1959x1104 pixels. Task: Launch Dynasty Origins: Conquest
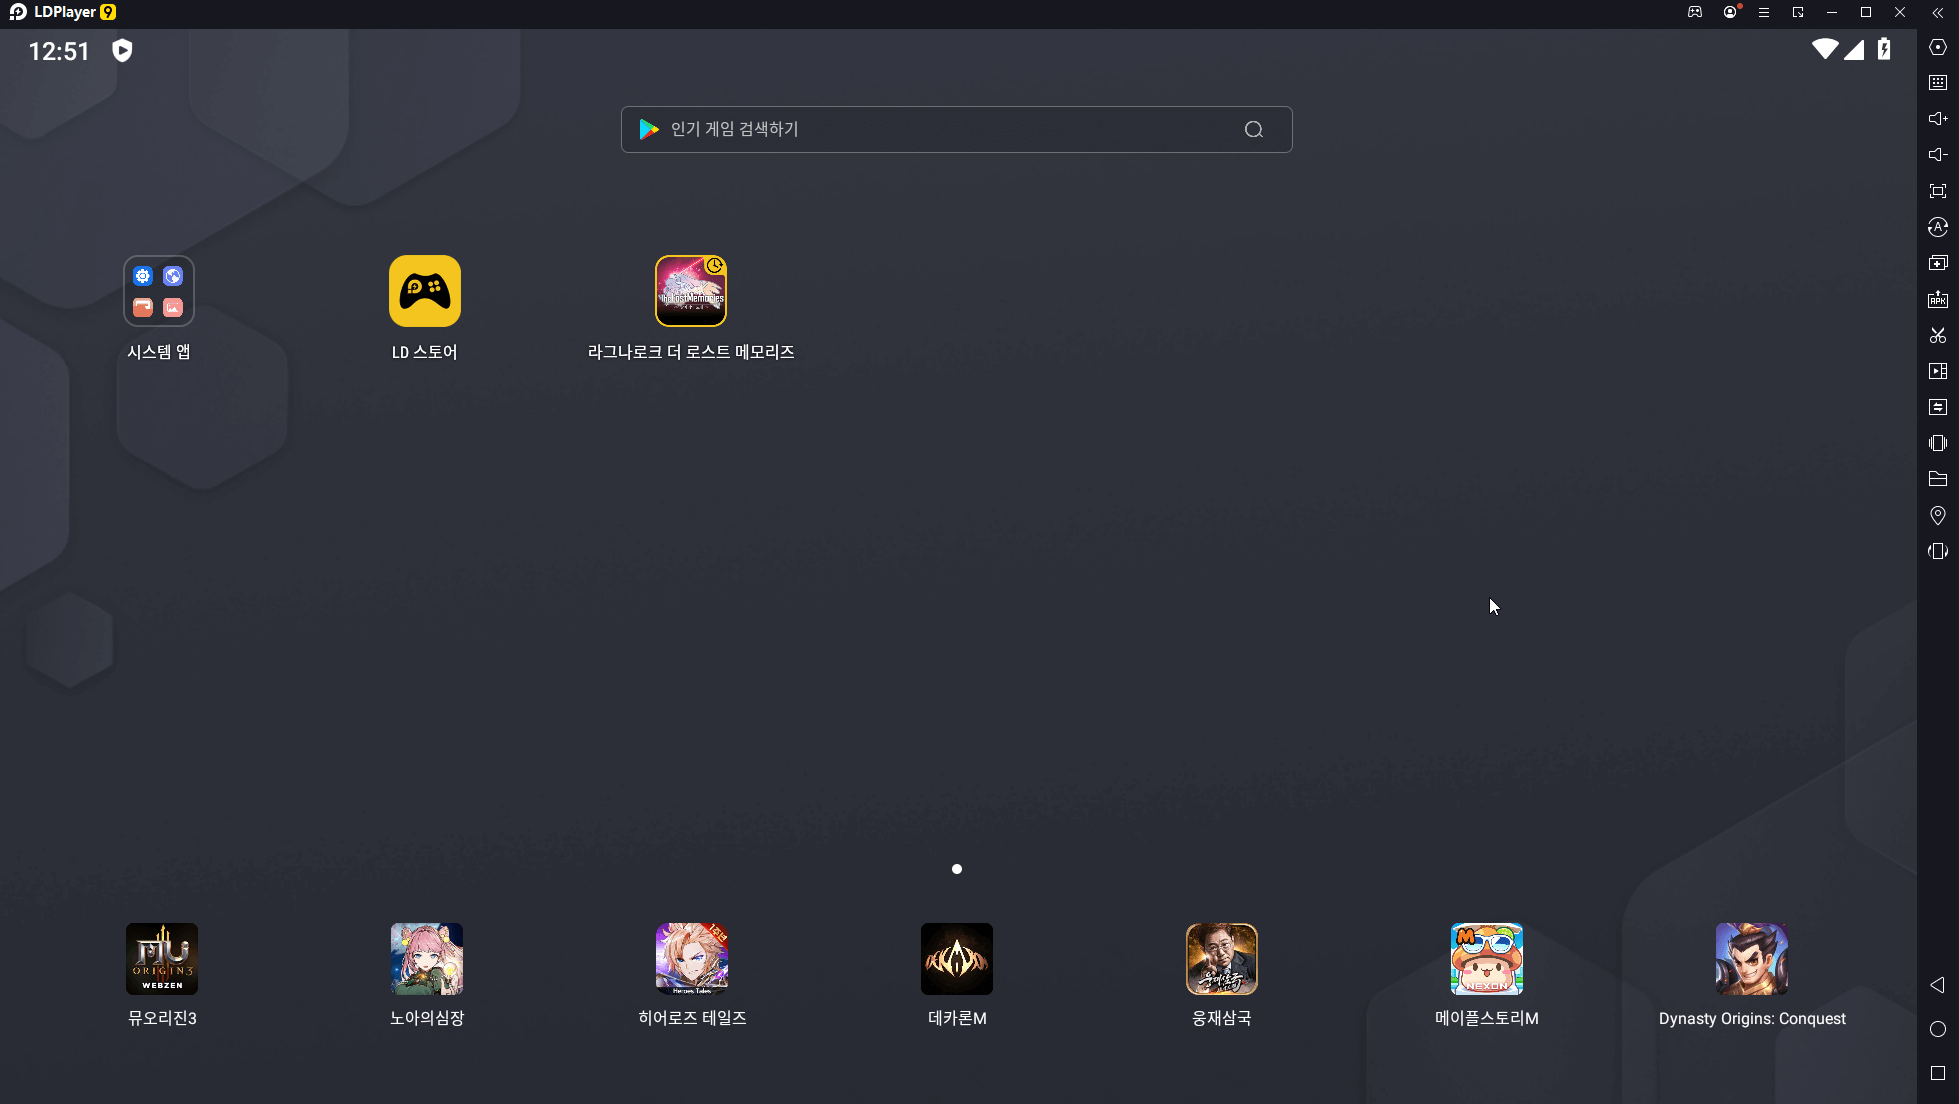click(x=1752, y=959)
